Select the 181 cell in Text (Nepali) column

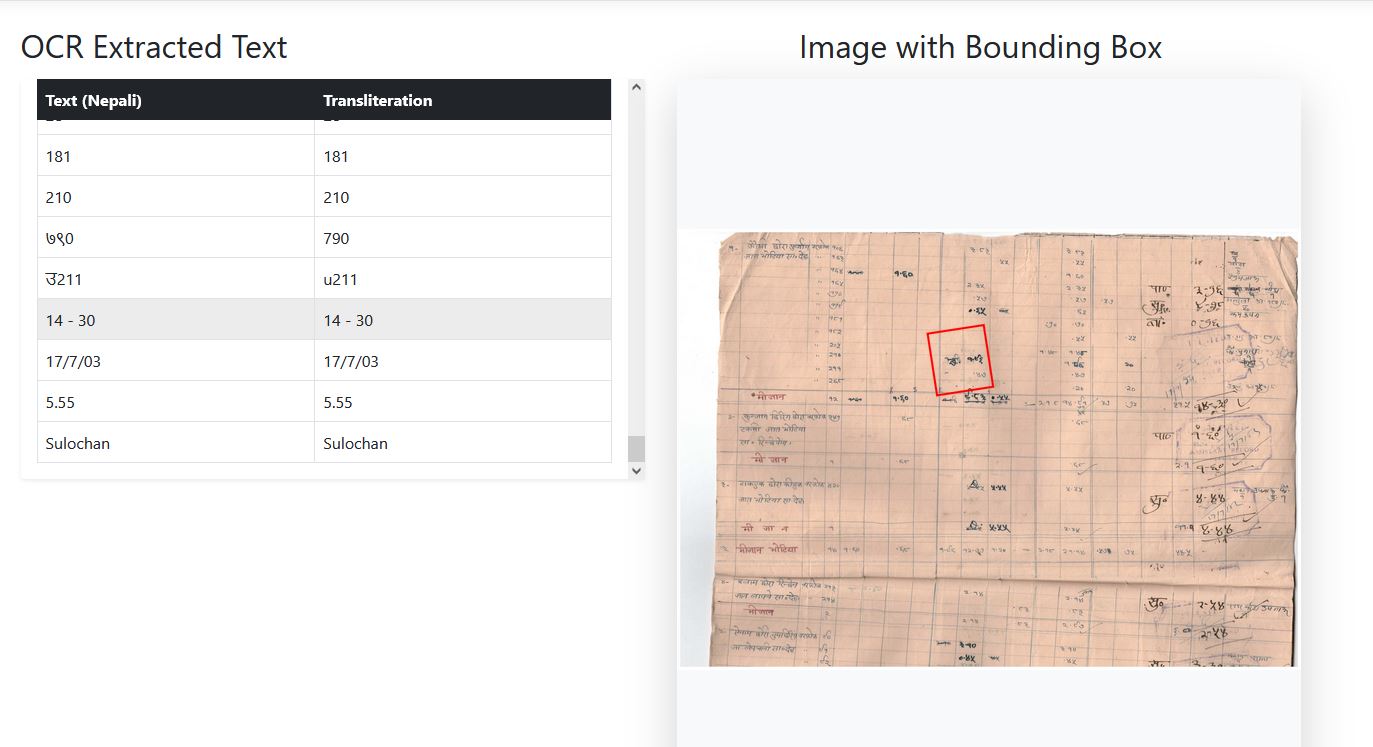176,156
